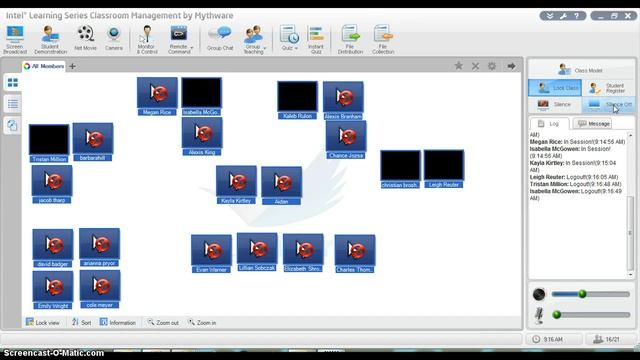640x360 pixels.
Task: Click Zoom in
Action: tap(202, 322)
